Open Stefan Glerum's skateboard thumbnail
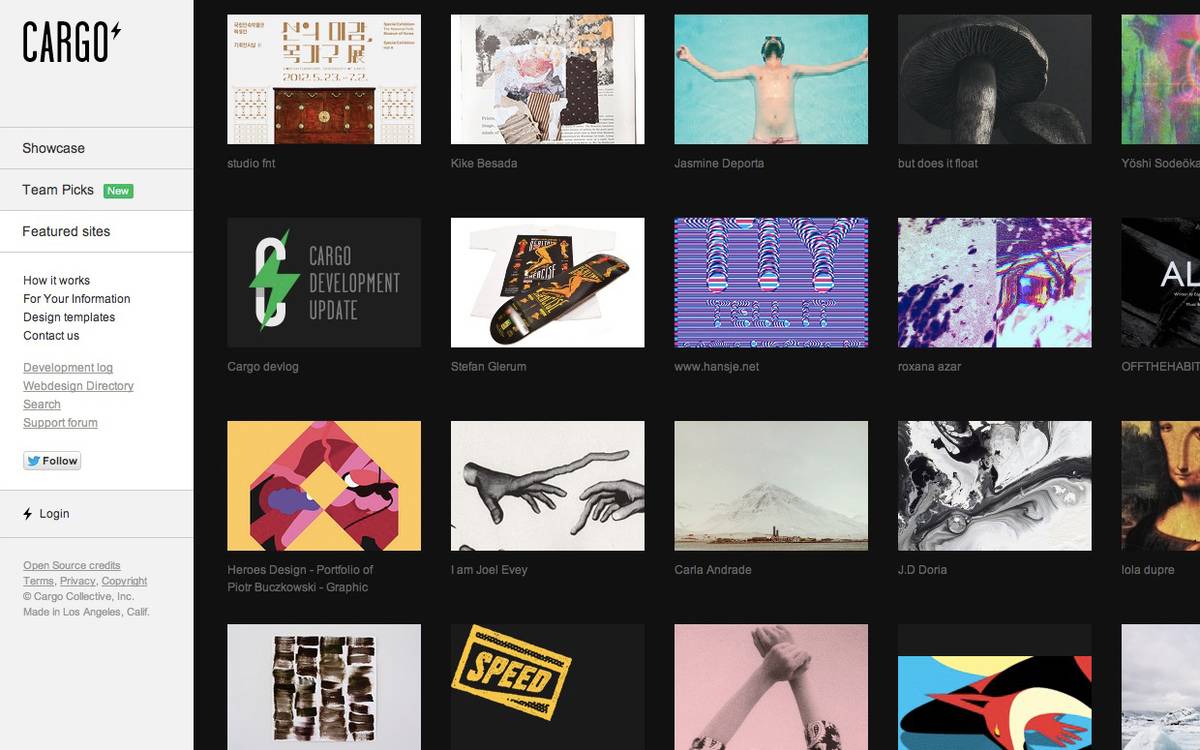Image resolution: width=1200 pixels, height=750 pixels. coord(547,282)
